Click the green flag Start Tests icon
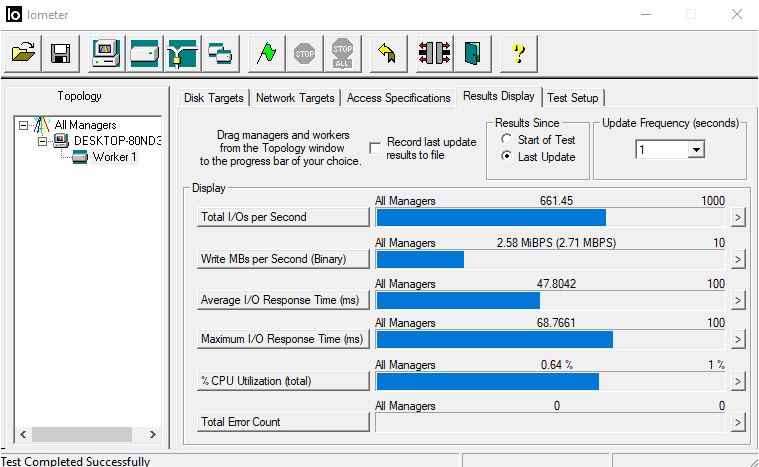This screenshot has height=467, width=759. click(x=265, y=53)
